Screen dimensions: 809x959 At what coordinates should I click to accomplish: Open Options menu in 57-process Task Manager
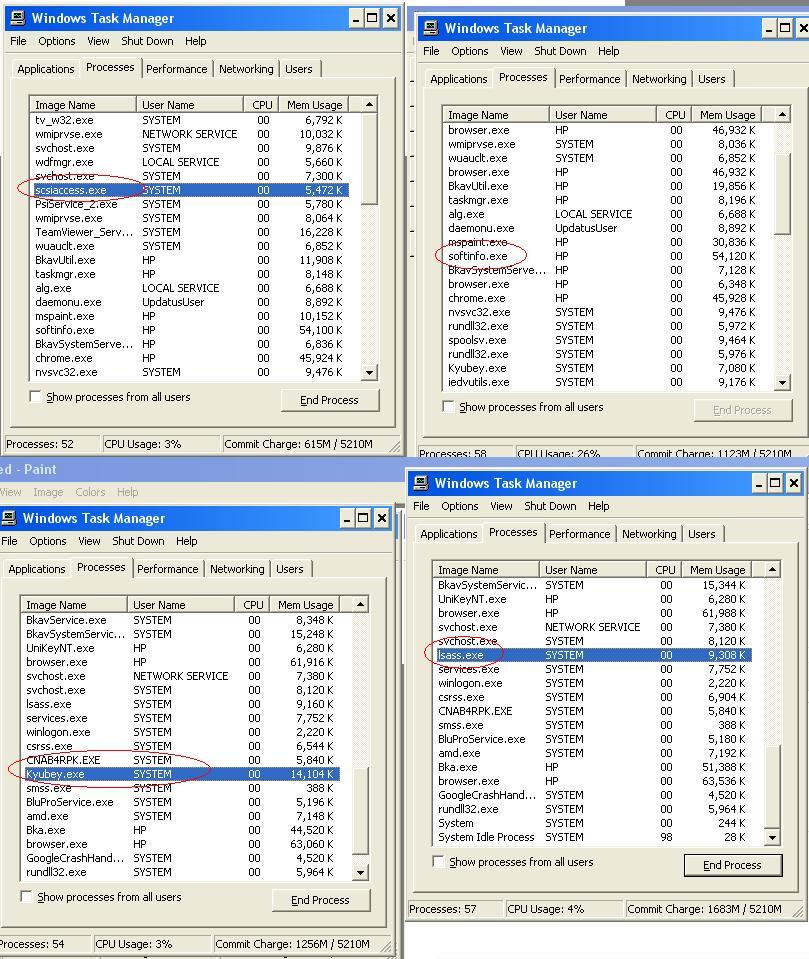click(x=460, y=506)
